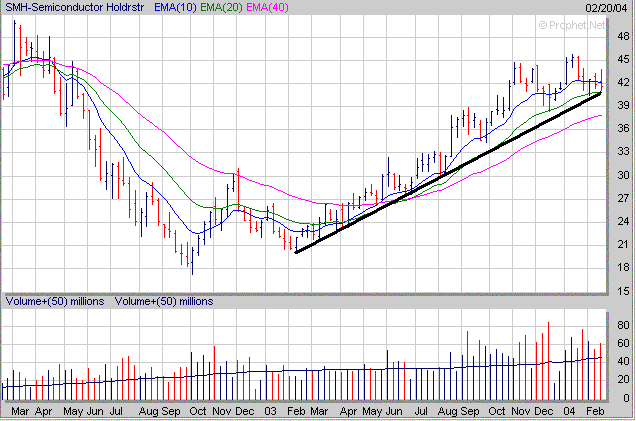This screenshot has height=421, width=636.
Task: Click the 42 price axis value
Action: pyautogui.click(x=623, y=82)
